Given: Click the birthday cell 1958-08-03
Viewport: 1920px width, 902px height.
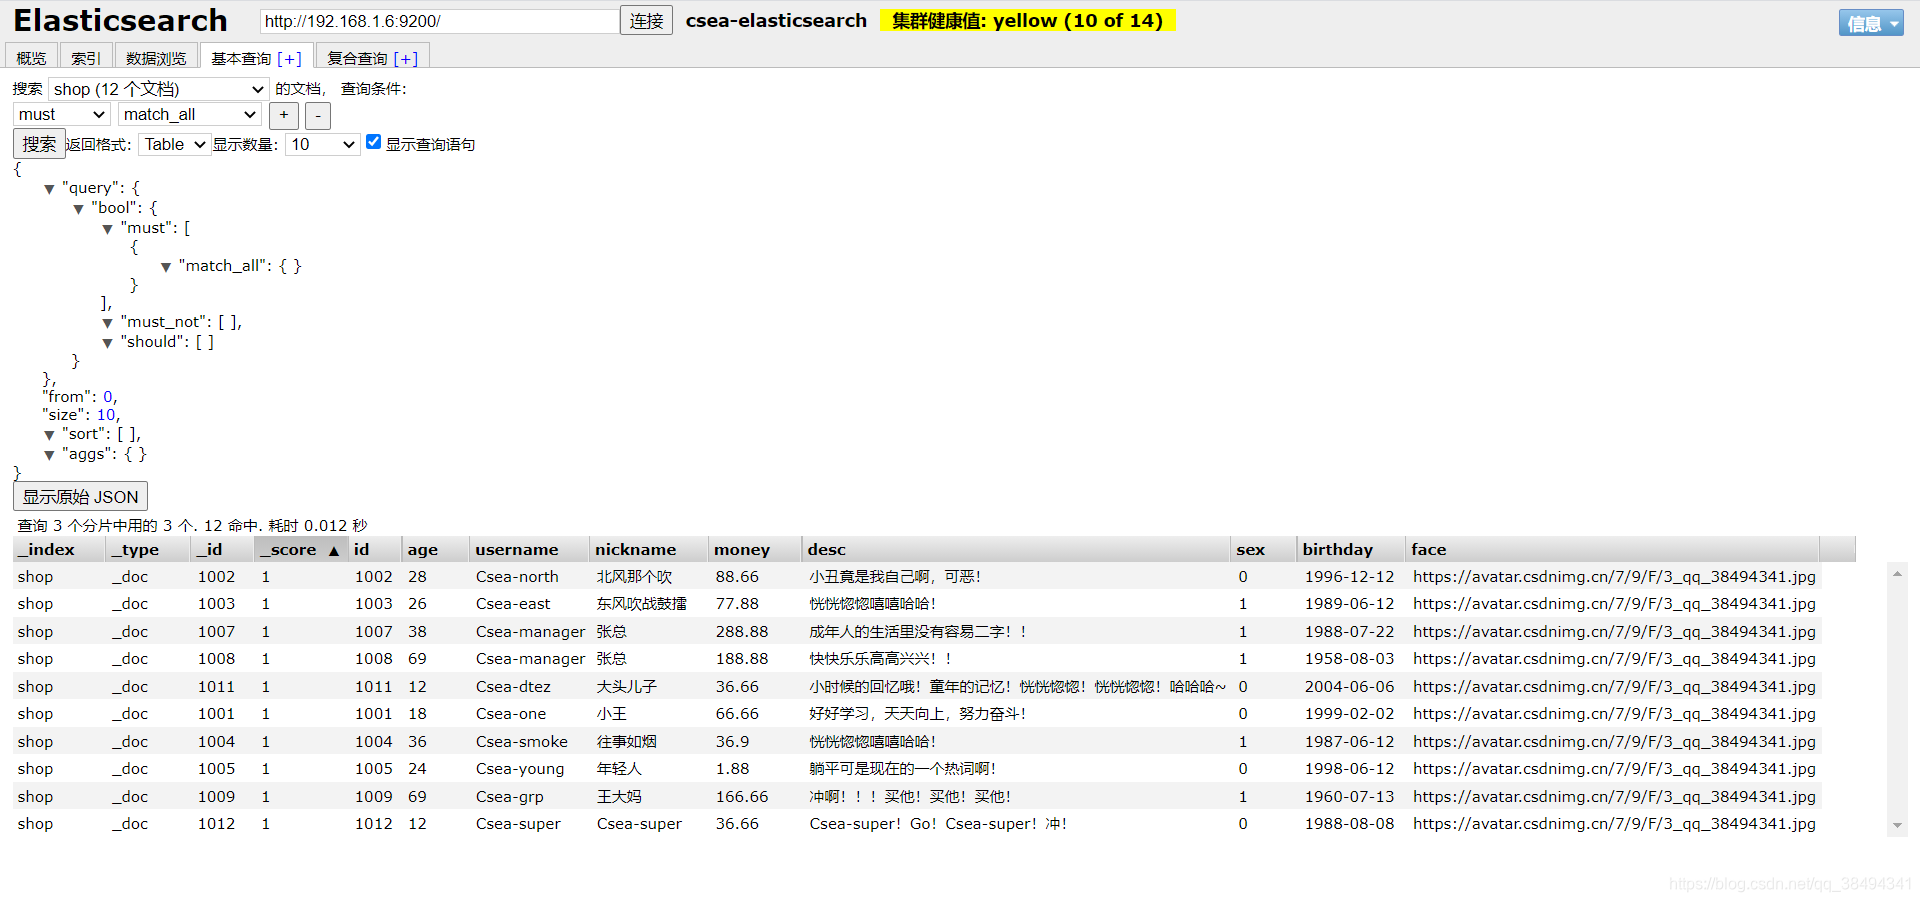Looking at the screenshot, I should (1349, 659).
